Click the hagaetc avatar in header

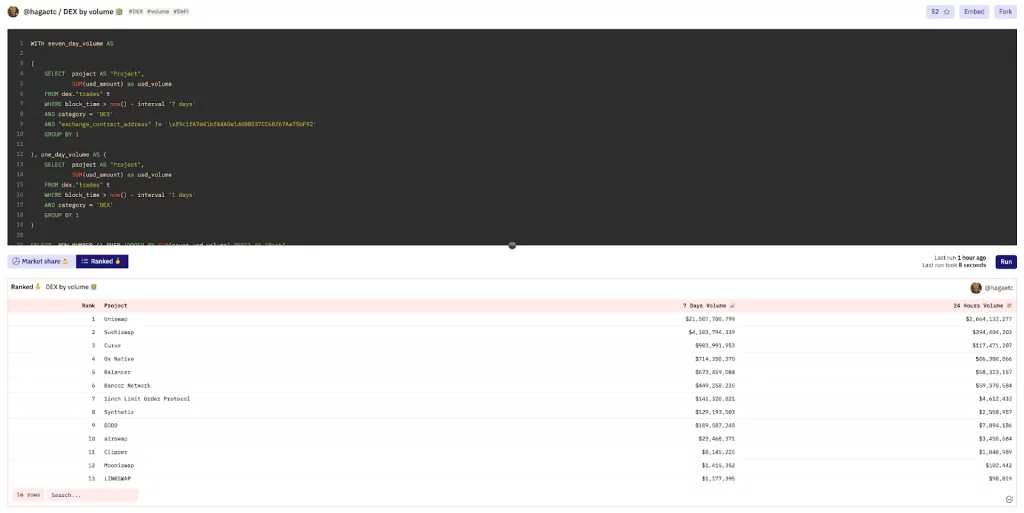13,11
